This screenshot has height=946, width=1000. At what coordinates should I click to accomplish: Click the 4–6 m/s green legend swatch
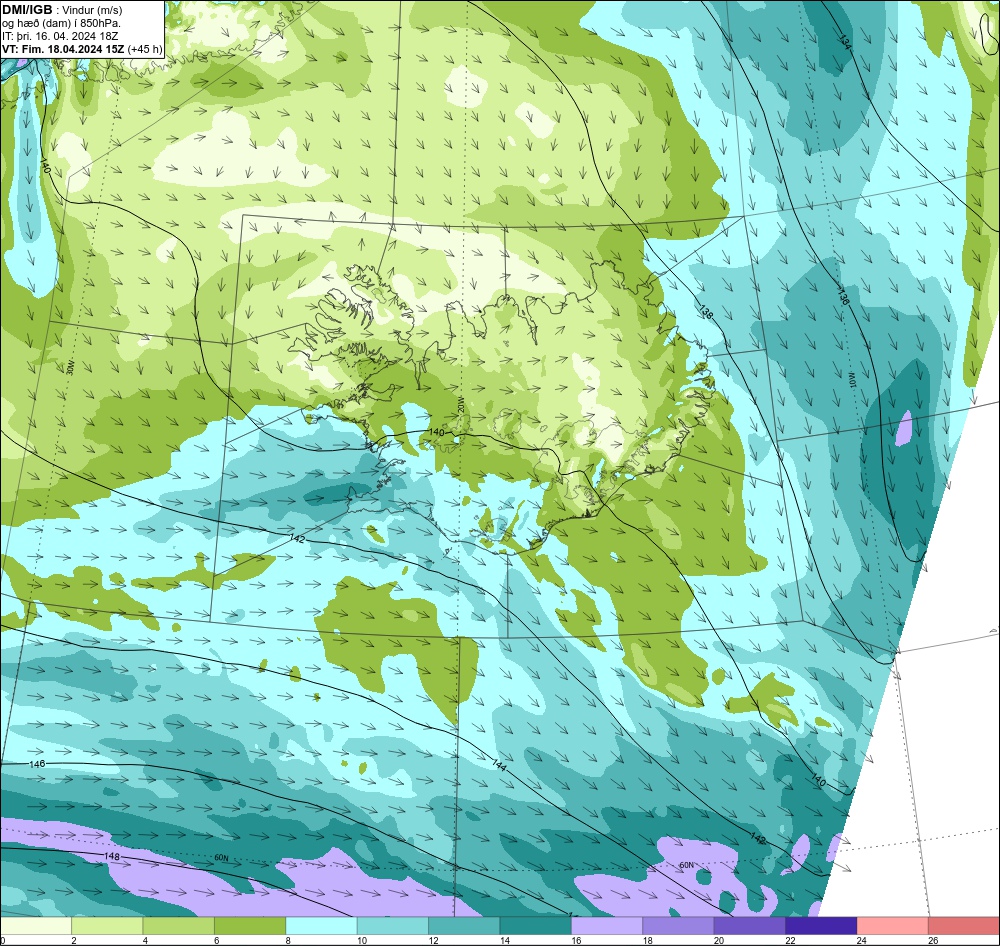[179, 925]
